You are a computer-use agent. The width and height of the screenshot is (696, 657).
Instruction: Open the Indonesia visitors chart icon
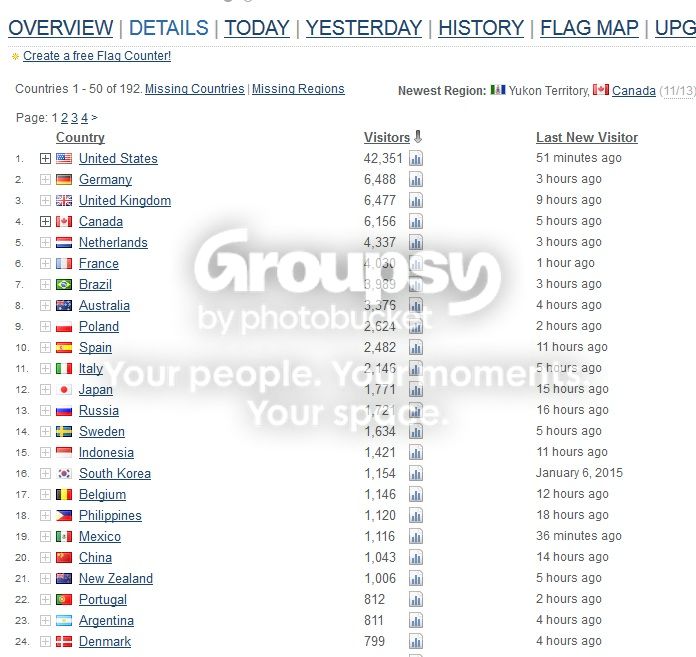[416, 452]
